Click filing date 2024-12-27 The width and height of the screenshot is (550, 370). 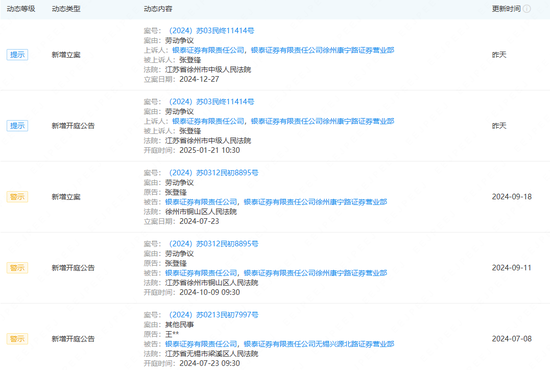[199, 80]
